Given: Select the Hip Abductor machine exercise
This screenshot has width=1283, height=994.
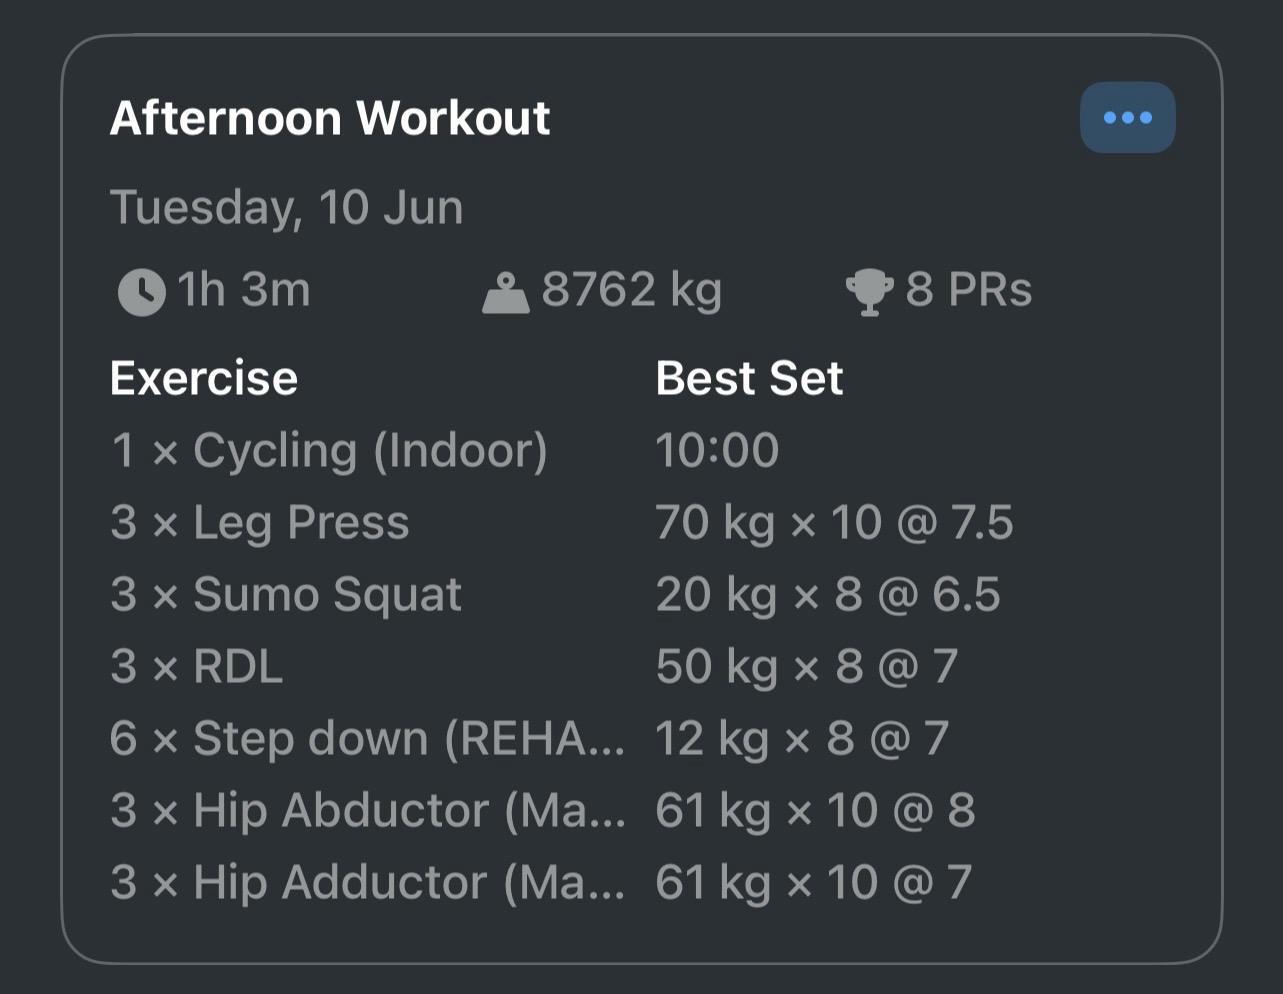Looking at the screenshot, I should point(367,810).
